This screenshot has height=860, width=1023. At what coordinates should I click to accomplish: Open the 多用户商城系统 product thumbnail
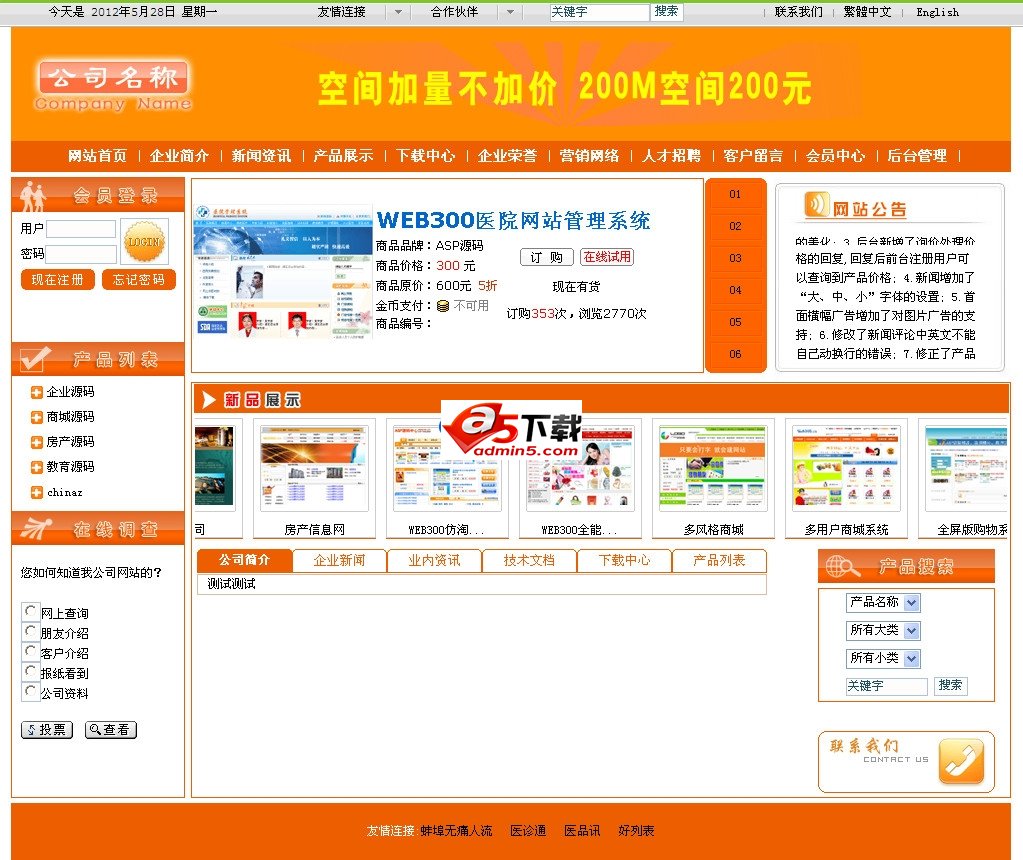(846, 468)
